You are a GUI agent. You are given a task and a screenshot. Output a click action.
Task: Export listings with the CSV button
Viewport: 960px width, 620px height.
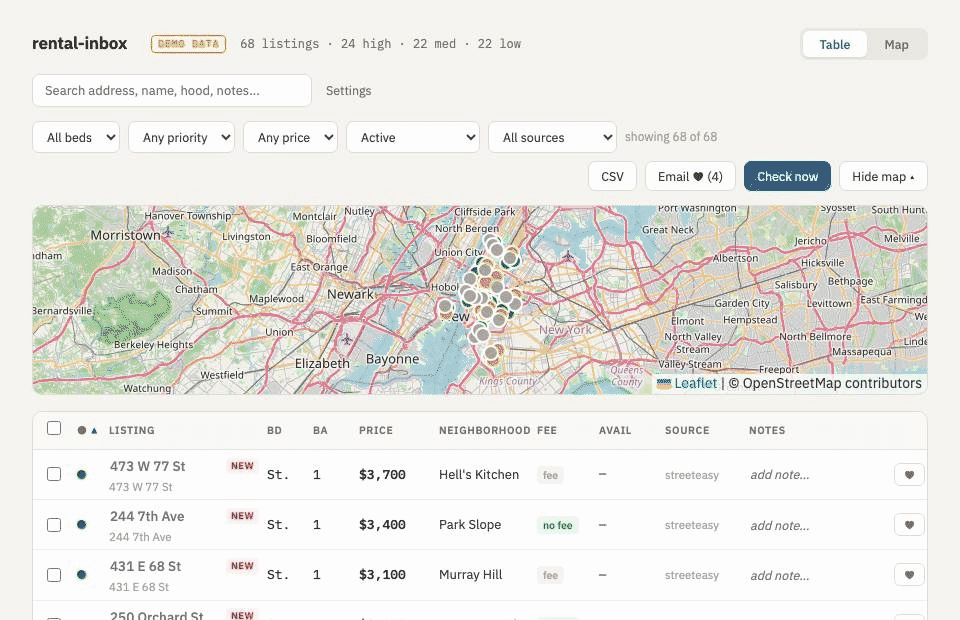612,176
